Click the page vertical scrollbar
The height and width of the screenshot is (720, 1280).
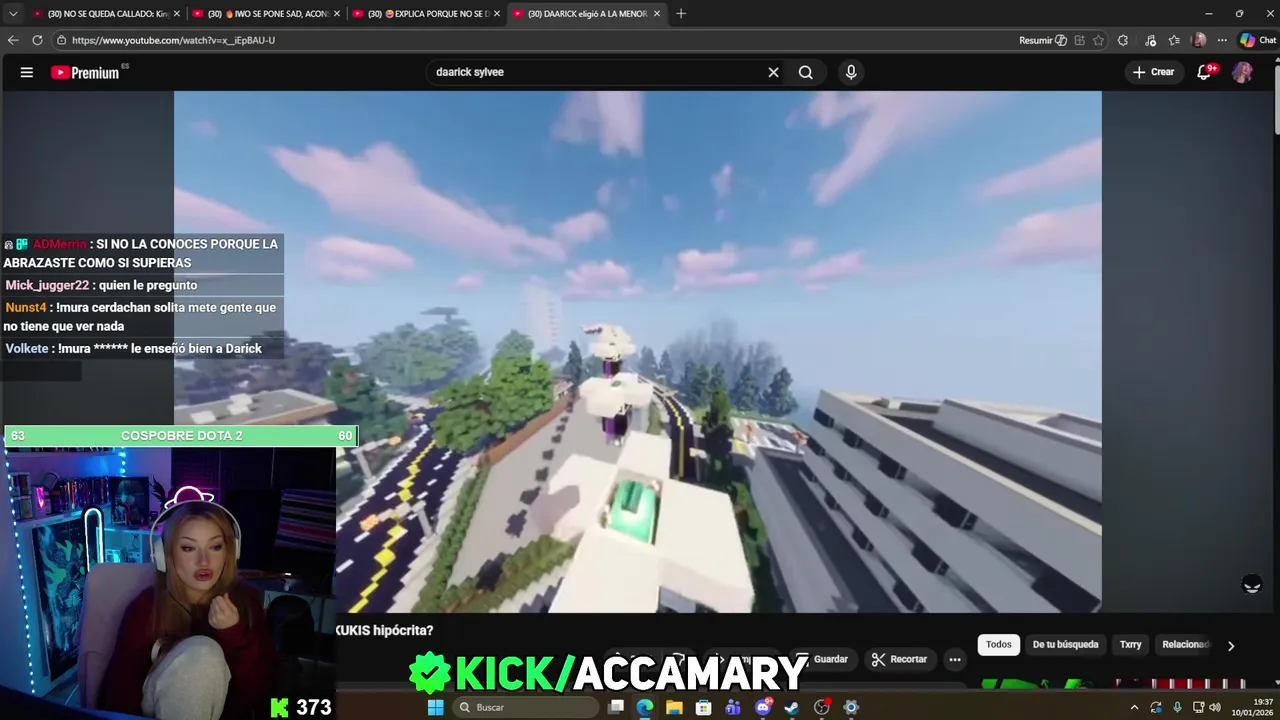click(1275, 97)
